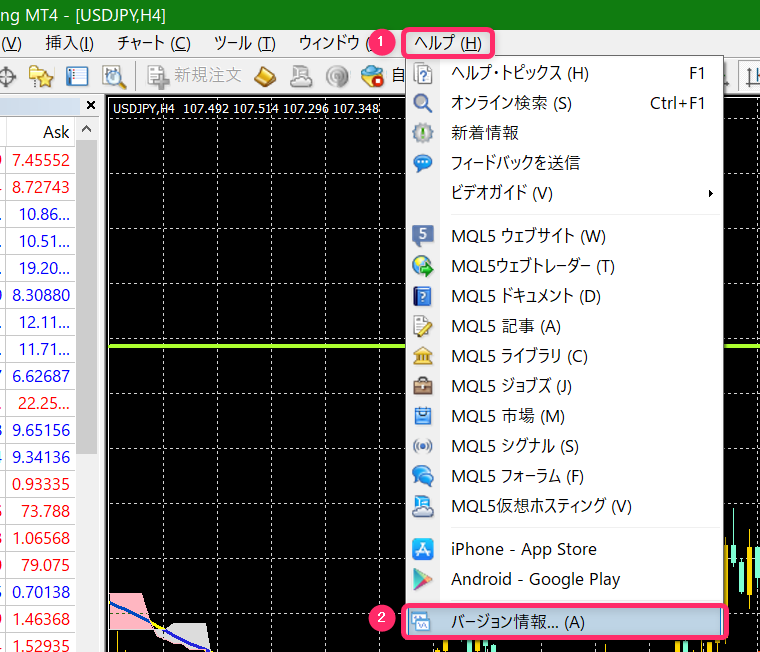Image resolution: width=760 pixels, height=652 pixels.
Task: Open the チャート (C) menu
Action: tap(154, 44)
